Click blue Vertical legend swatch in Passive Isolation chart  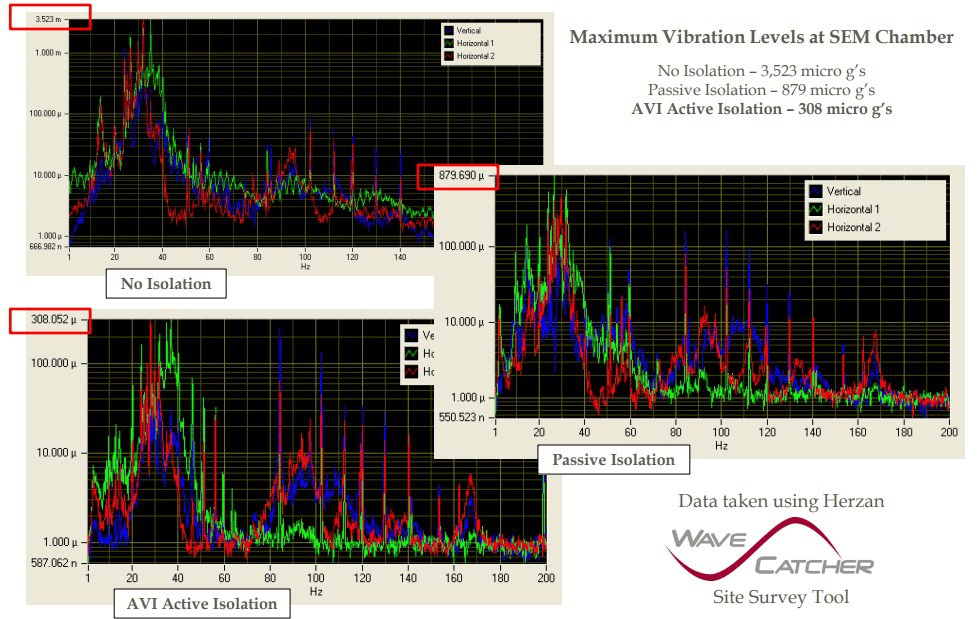(x=815, y=191)
